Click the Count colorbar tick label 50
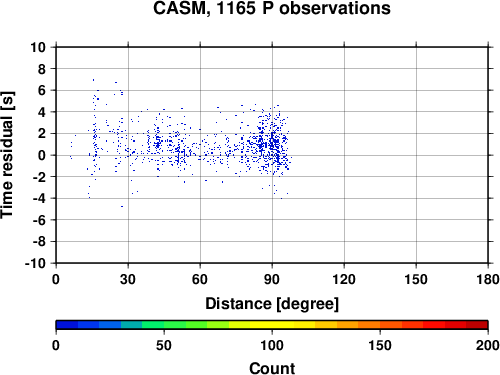Screen dimensions: 500x375 [x=164, y=345]
